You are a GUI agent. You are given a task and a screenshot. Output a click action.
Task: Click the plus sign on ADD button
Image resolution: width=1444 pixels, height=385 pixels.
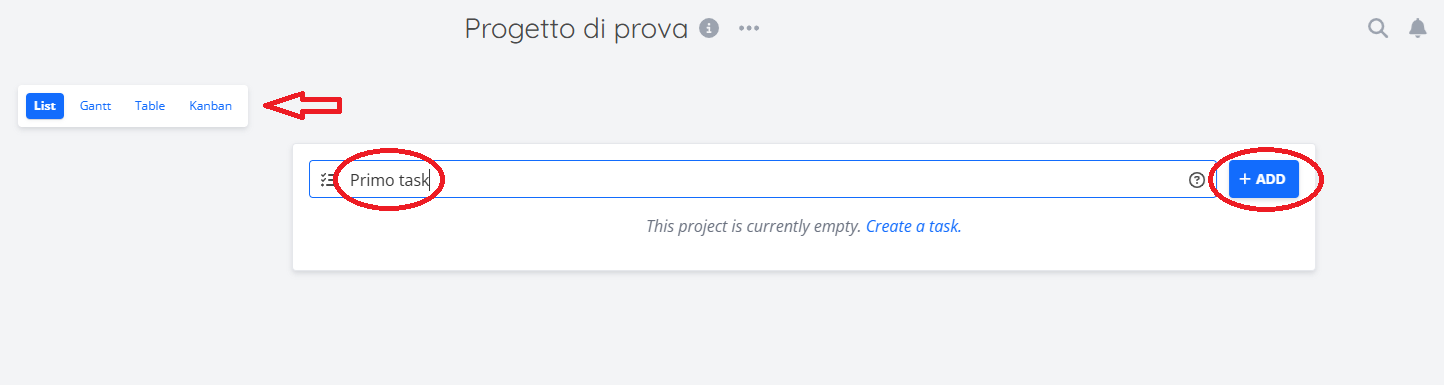pyautogui.click(x=1245, y=179)
